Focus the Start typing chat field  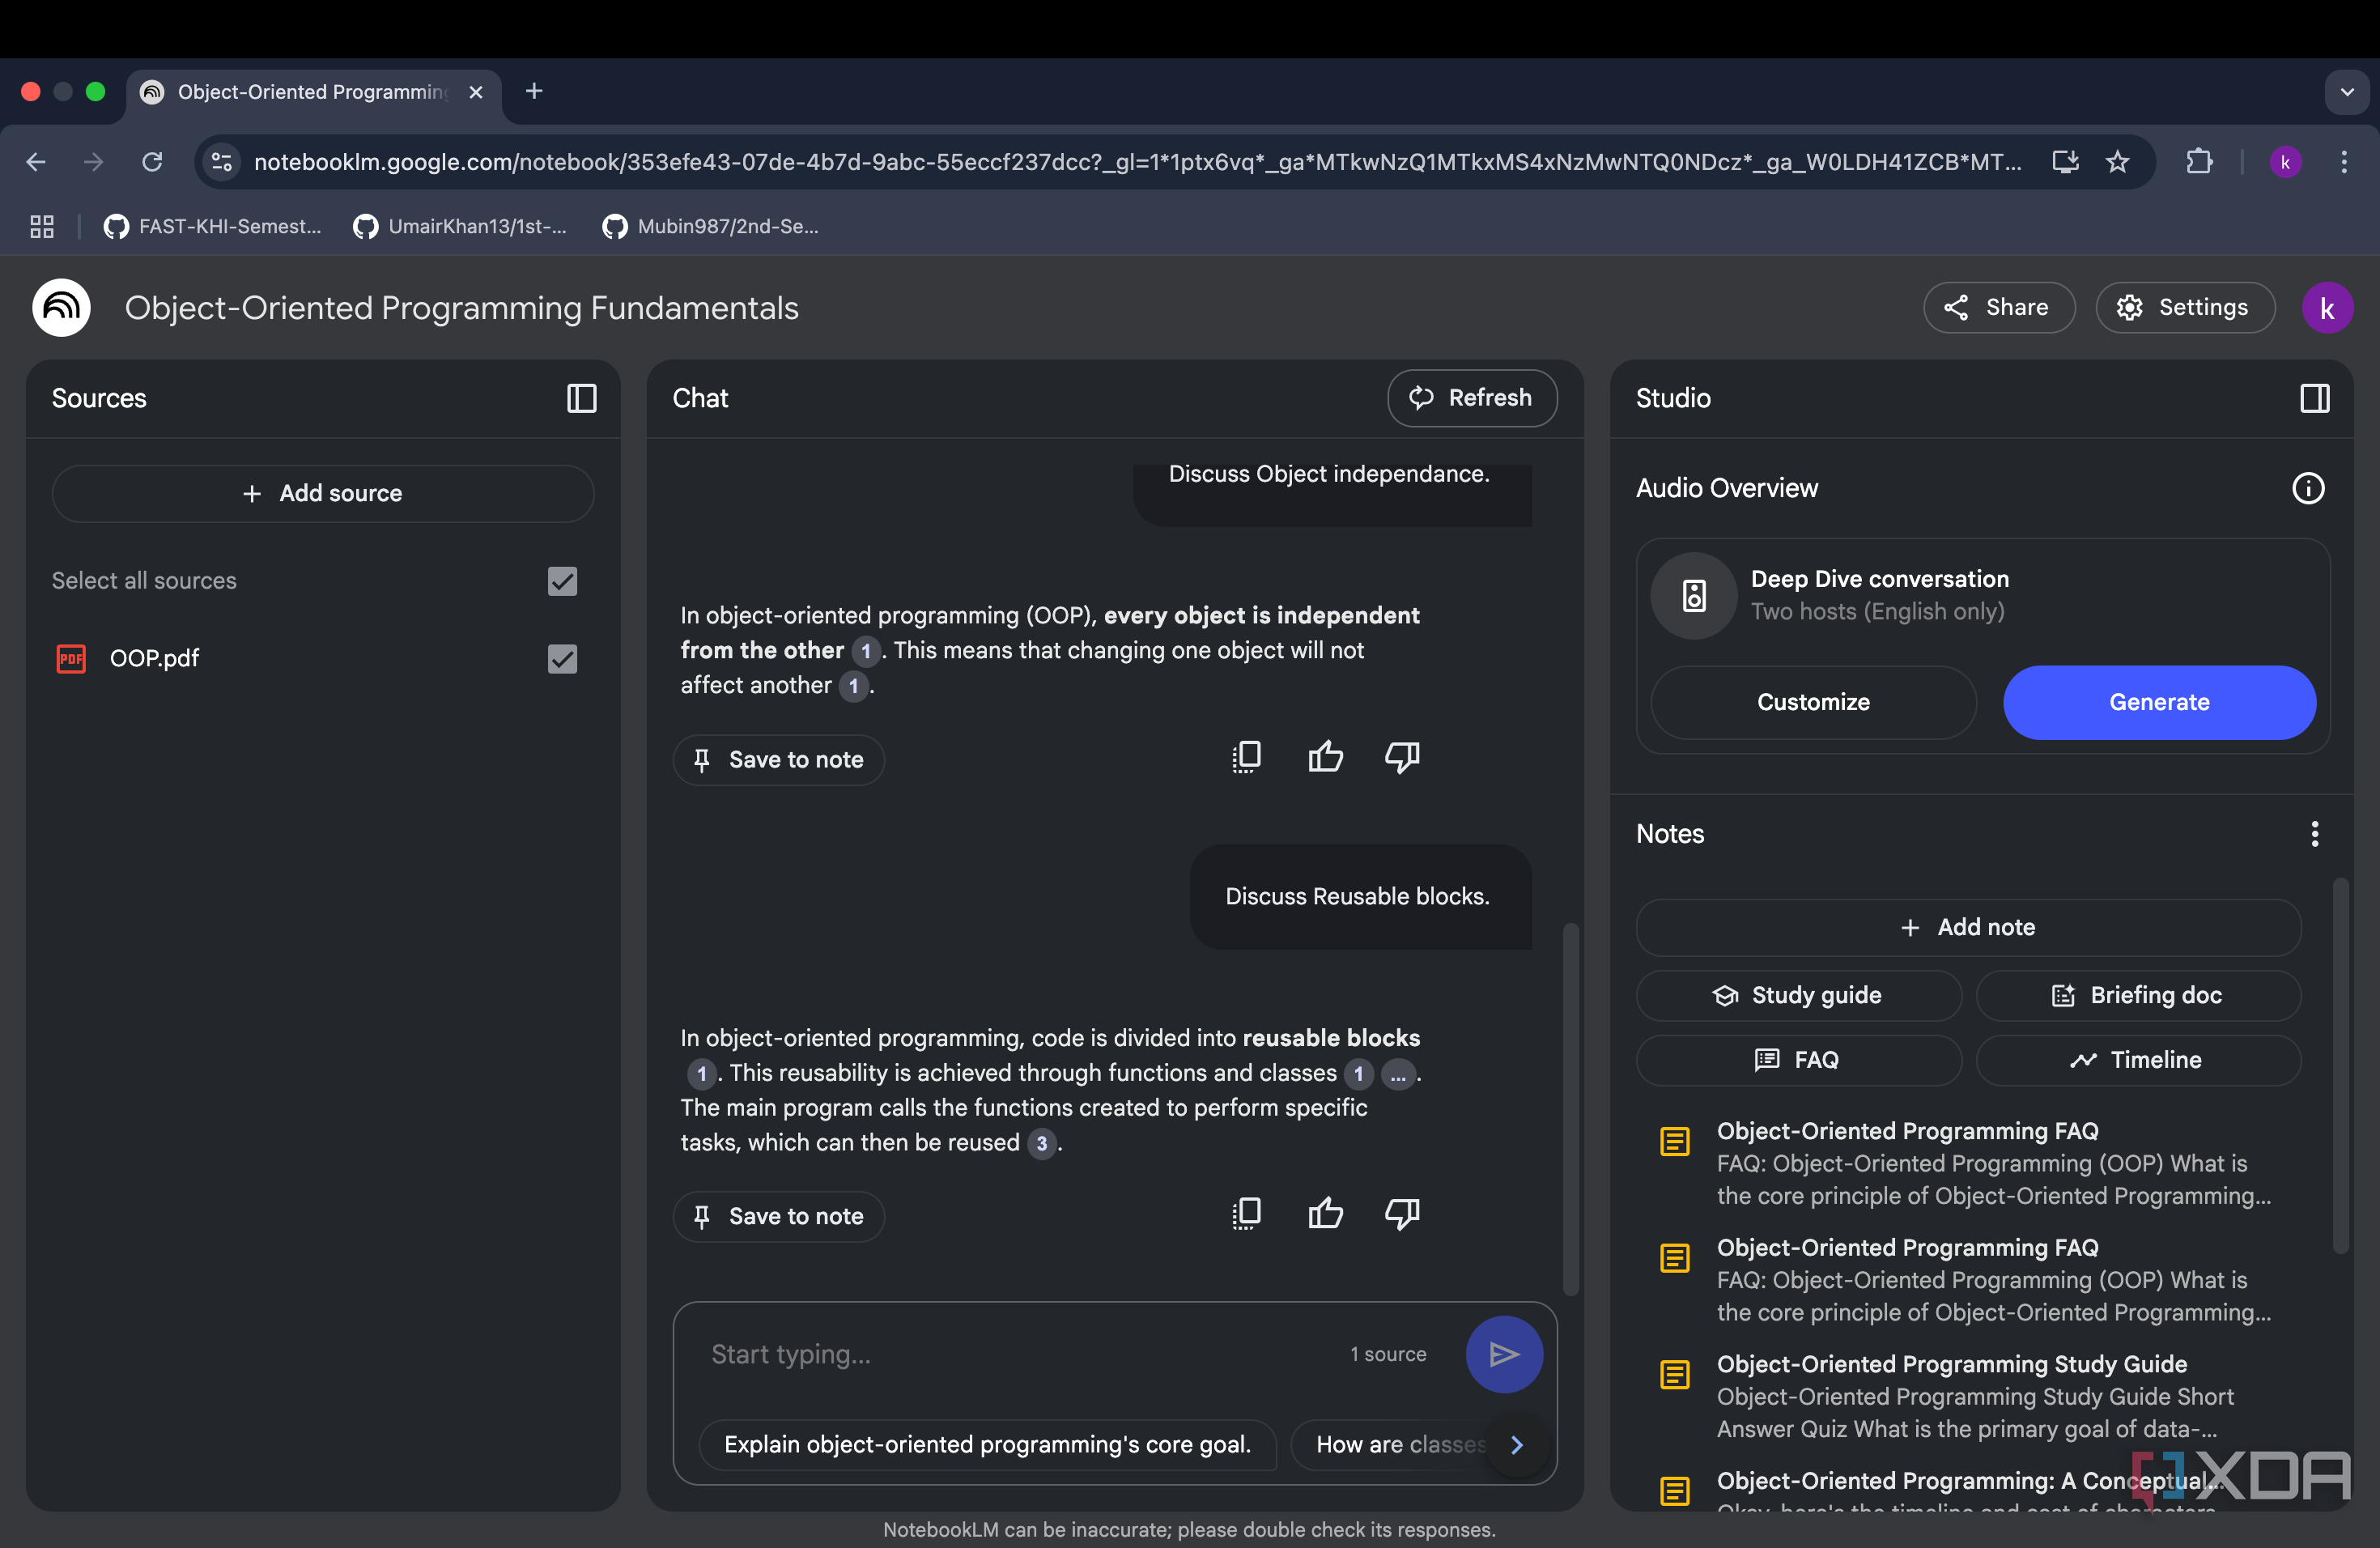[x=1020, y=1354]
